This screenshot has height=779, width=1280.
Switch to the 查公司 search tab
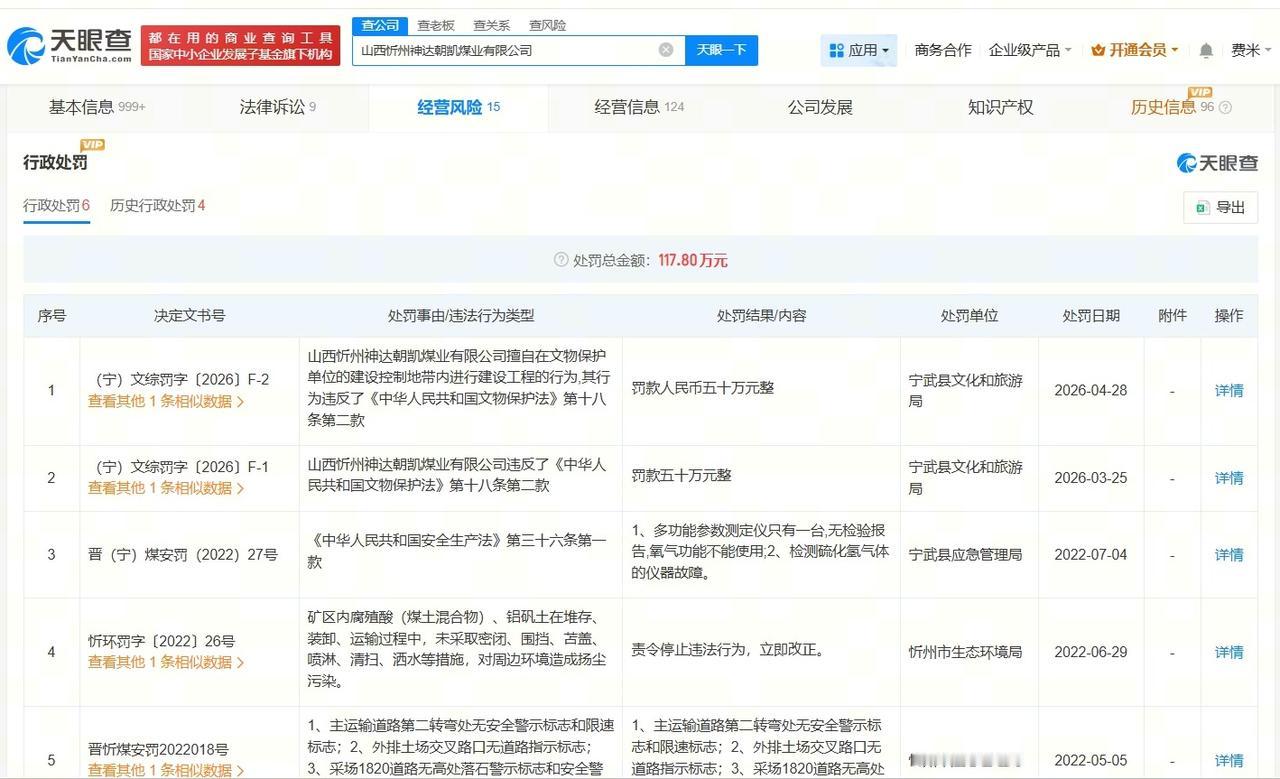point(380,25)
